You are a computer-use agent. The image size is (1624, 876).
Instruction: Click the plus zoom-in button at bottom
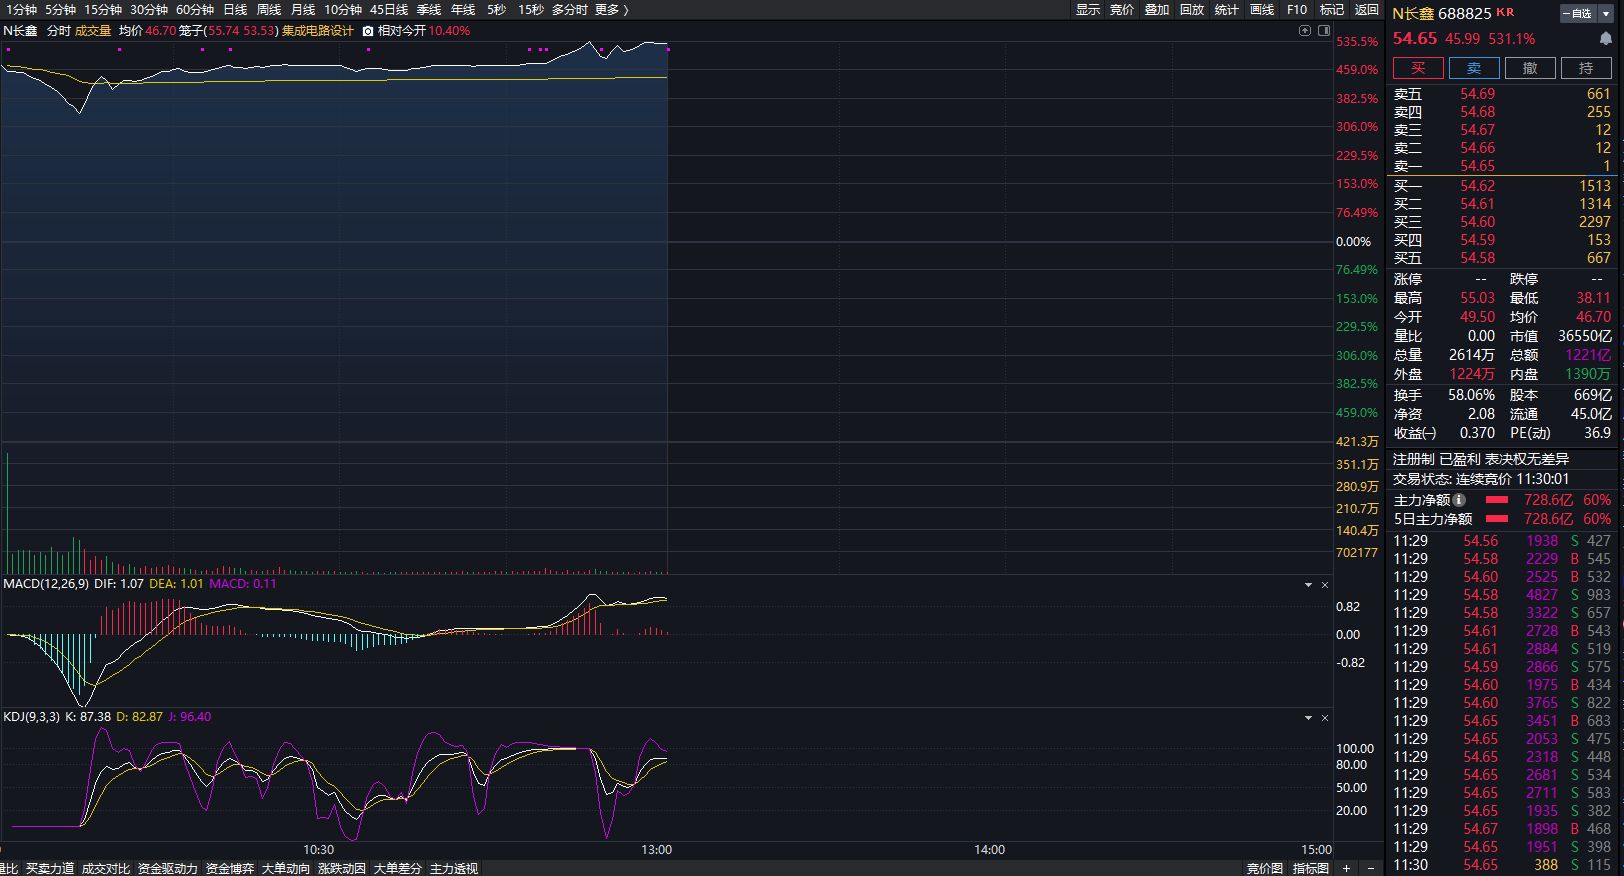(1347, 868)
